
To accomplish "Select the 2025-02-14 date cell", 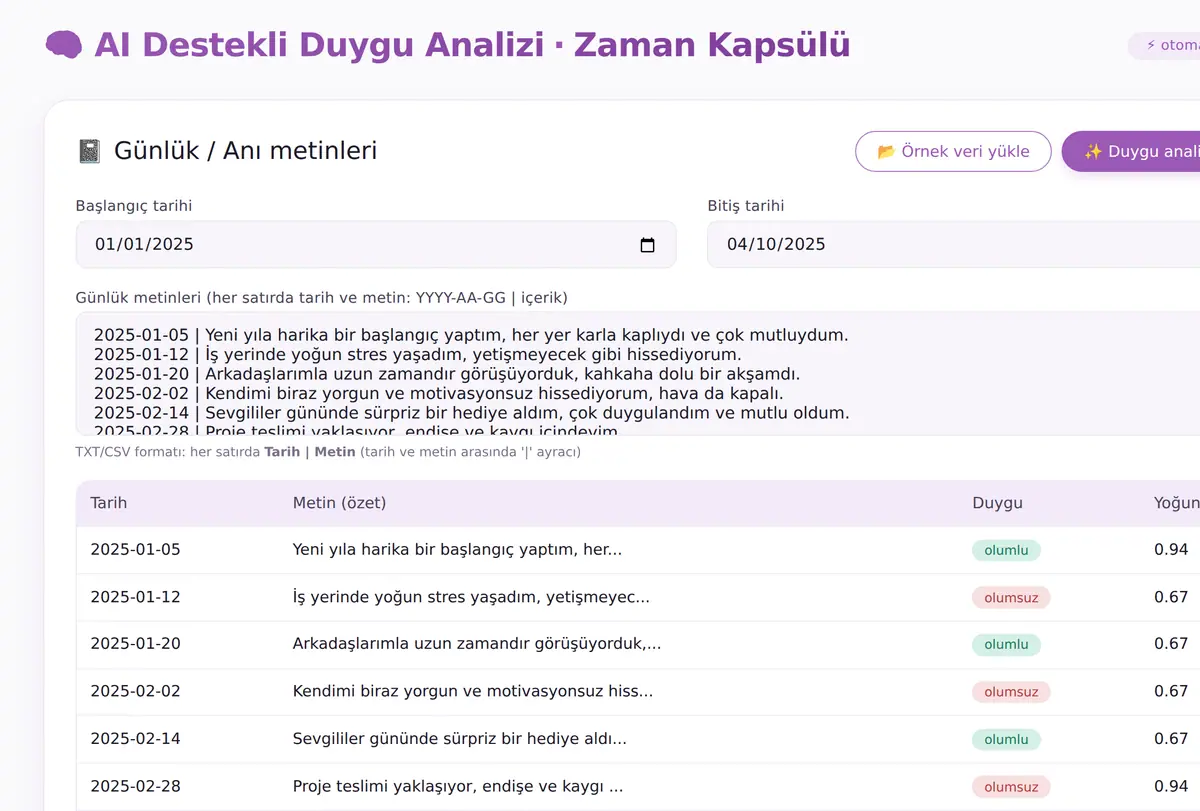I will pyautogui.click(x=136, y=739).
